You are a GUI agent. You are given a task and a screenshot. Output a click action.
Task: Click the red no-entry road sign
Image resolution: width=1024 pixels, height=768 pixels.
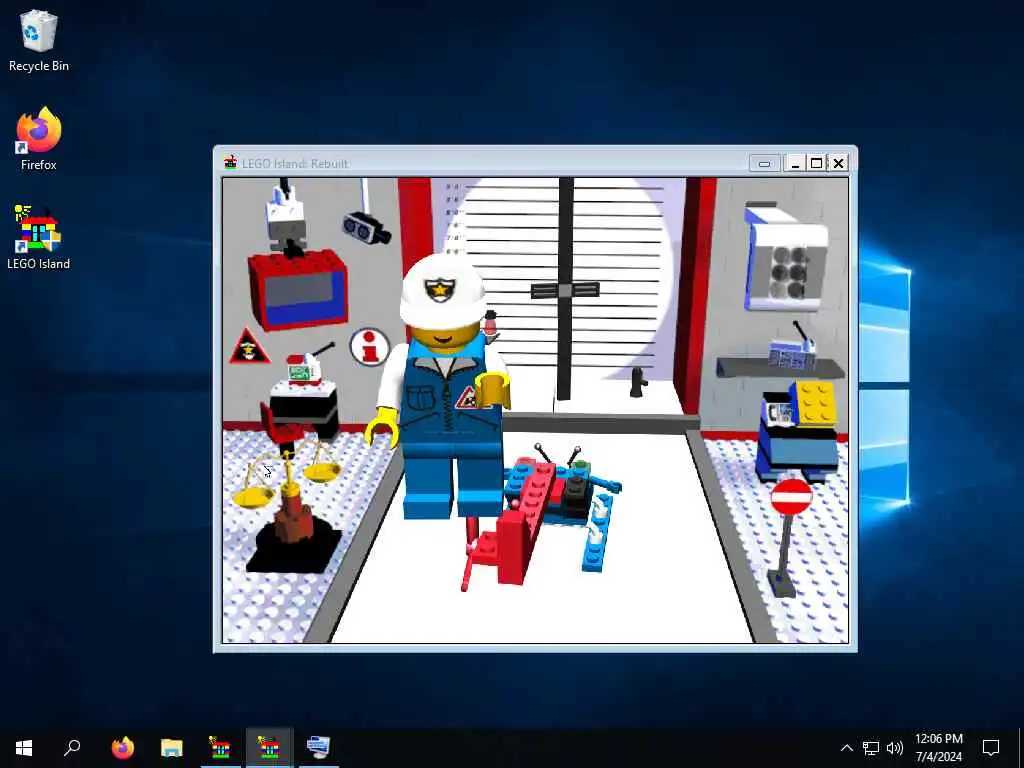click(x=788, y=536)
